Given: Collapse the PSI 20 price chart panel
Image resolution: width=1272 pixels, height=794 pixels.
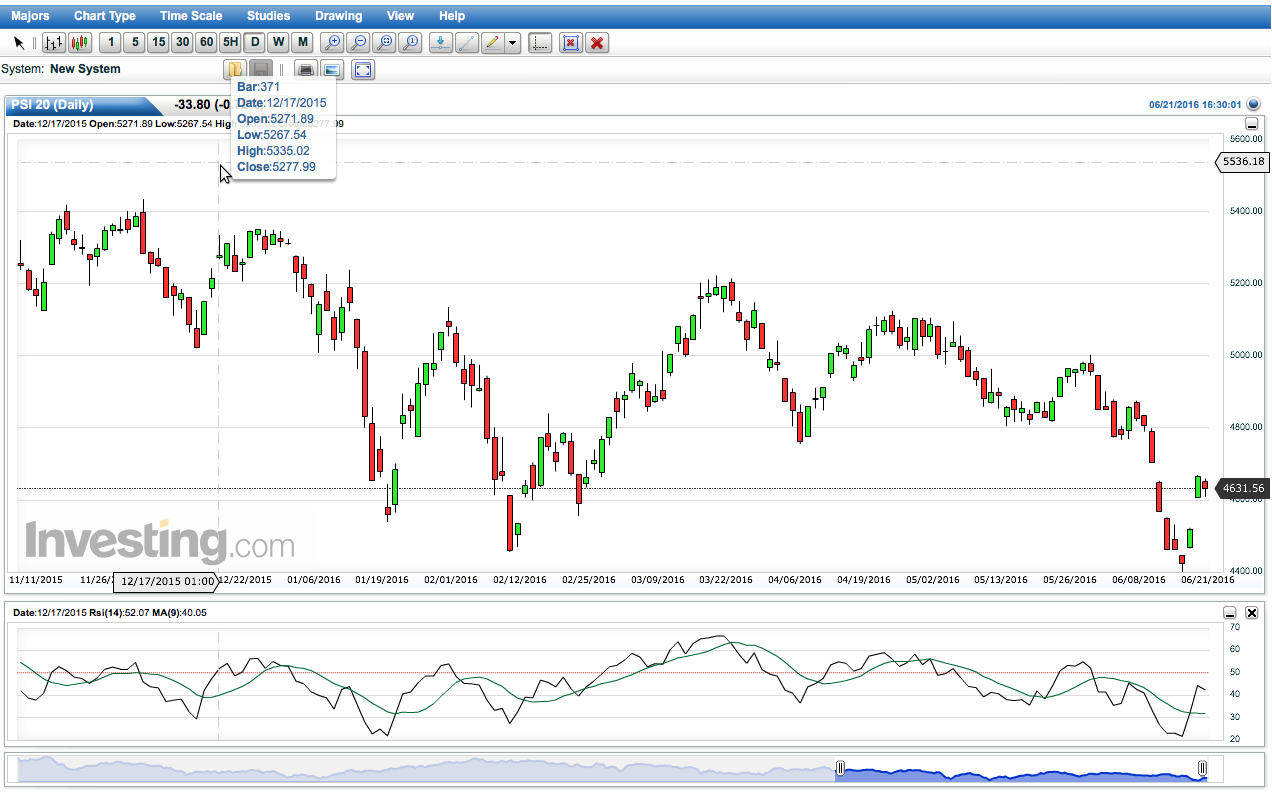Looking at the screenshot, I should (1251, 123).
